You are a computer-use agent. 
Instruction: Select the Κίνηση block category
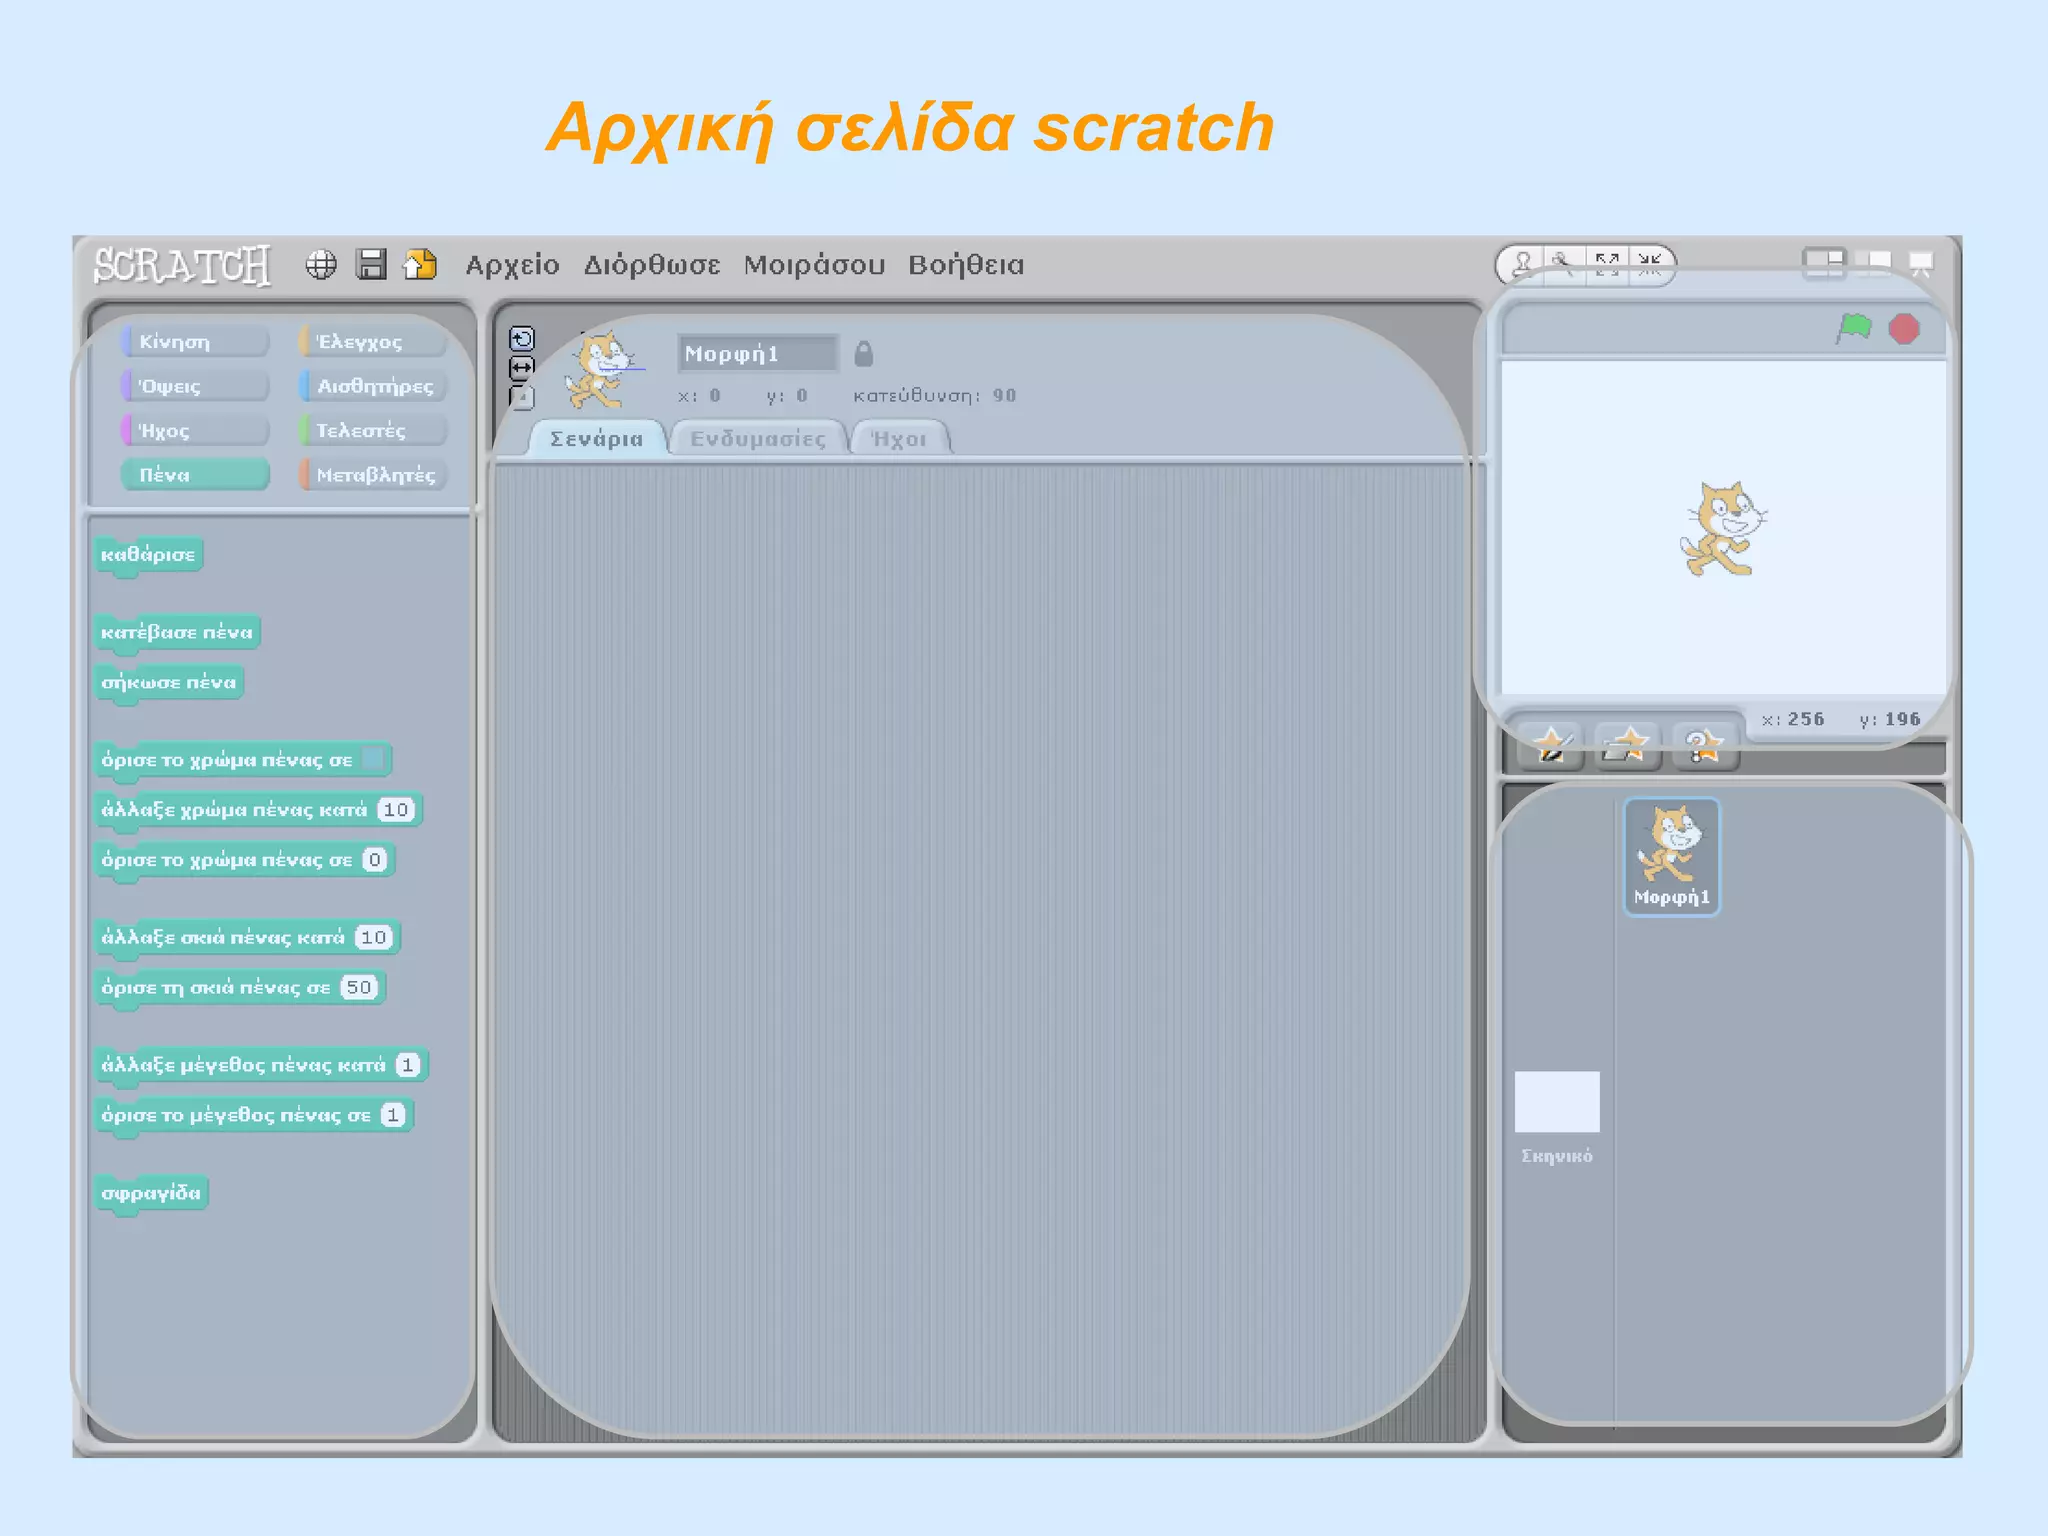(x=195, y=341)
